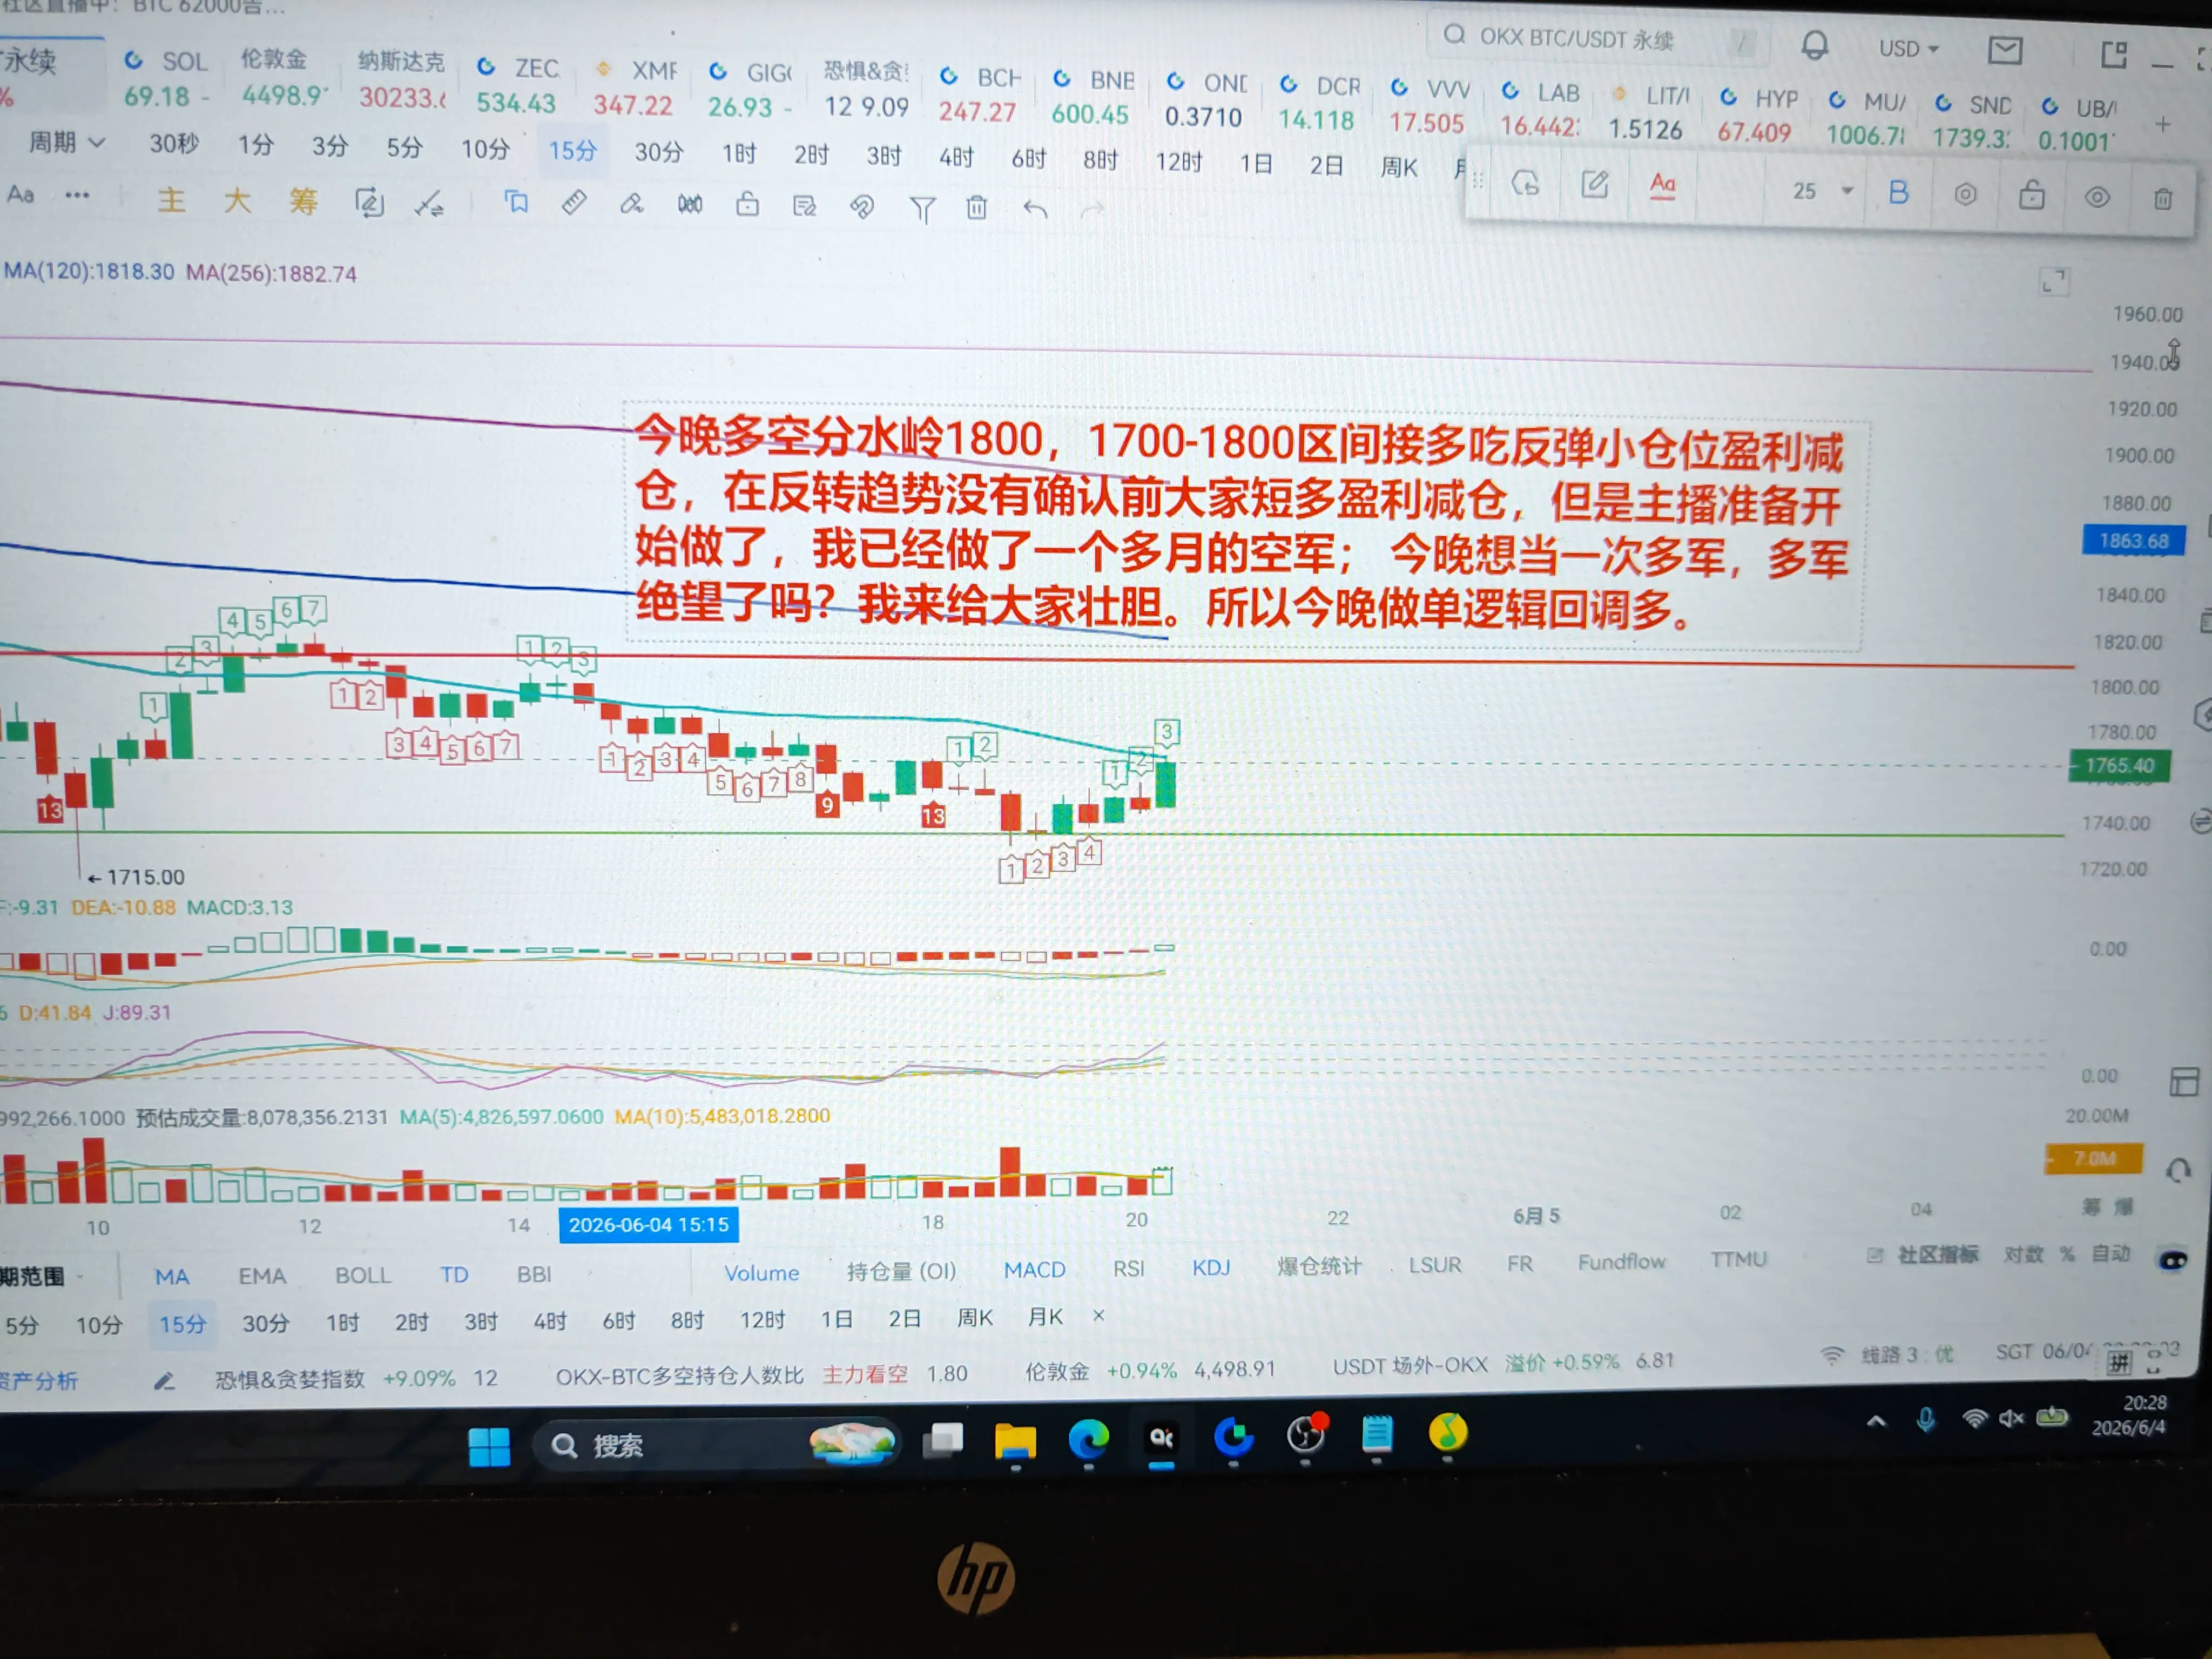2212x1659 pixels.
Task: Toggle the MACD sub-indicator
Action: click(x=1035, y=1270)
